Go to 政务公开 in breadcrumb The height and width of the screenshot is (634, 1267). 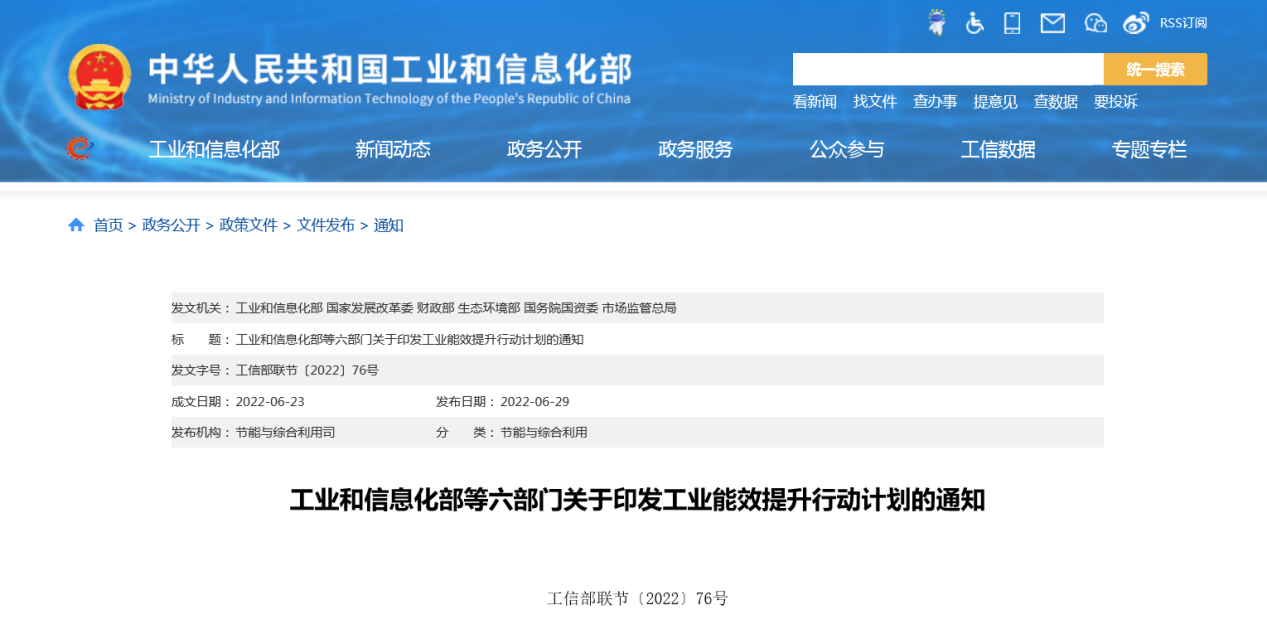pyautogui.click(x=171, y=225)
